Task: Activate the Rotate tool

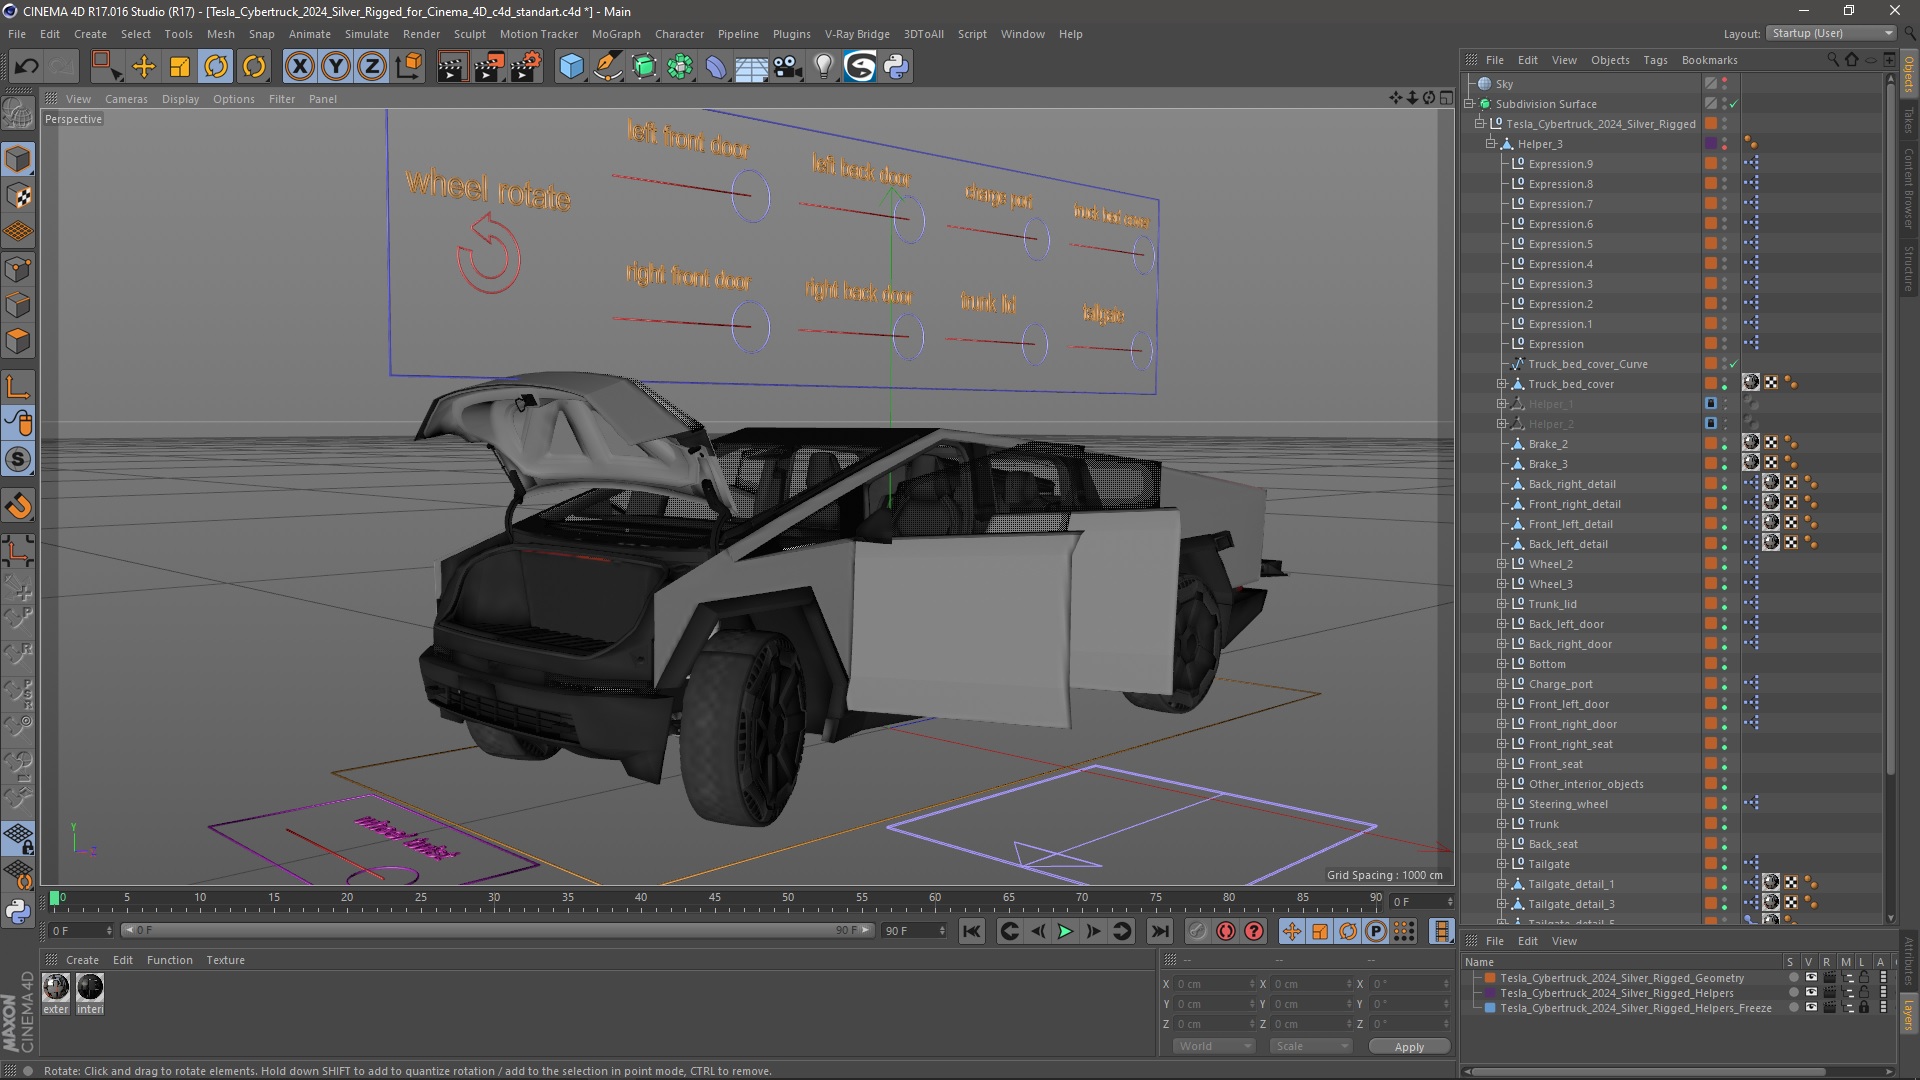Action: click(216, 67)
